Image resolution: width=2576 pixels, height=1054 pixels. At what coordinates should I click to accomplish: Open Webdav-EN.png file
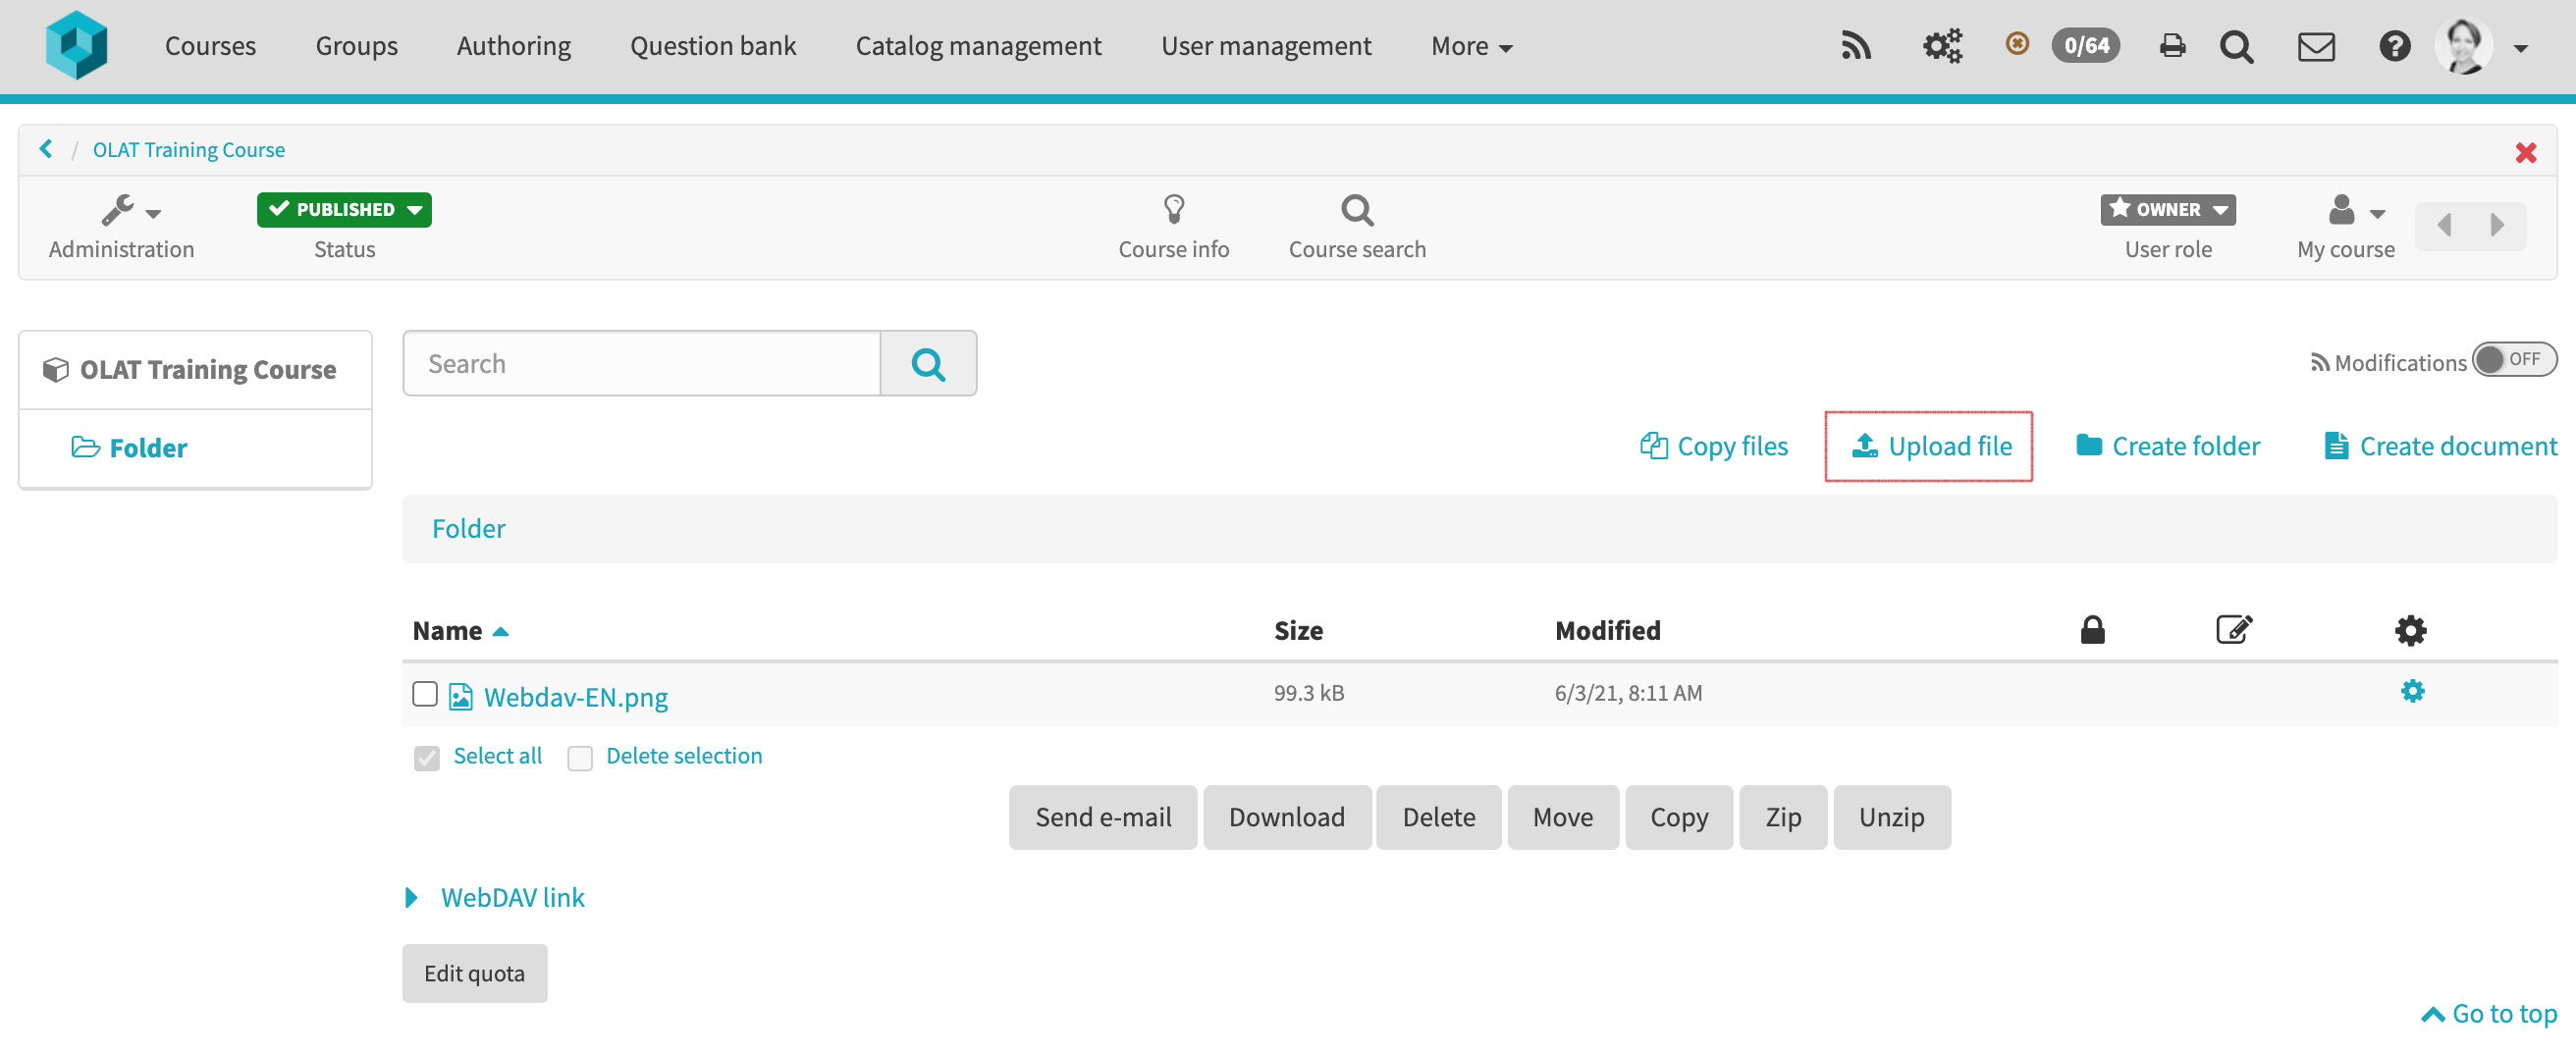576,697
